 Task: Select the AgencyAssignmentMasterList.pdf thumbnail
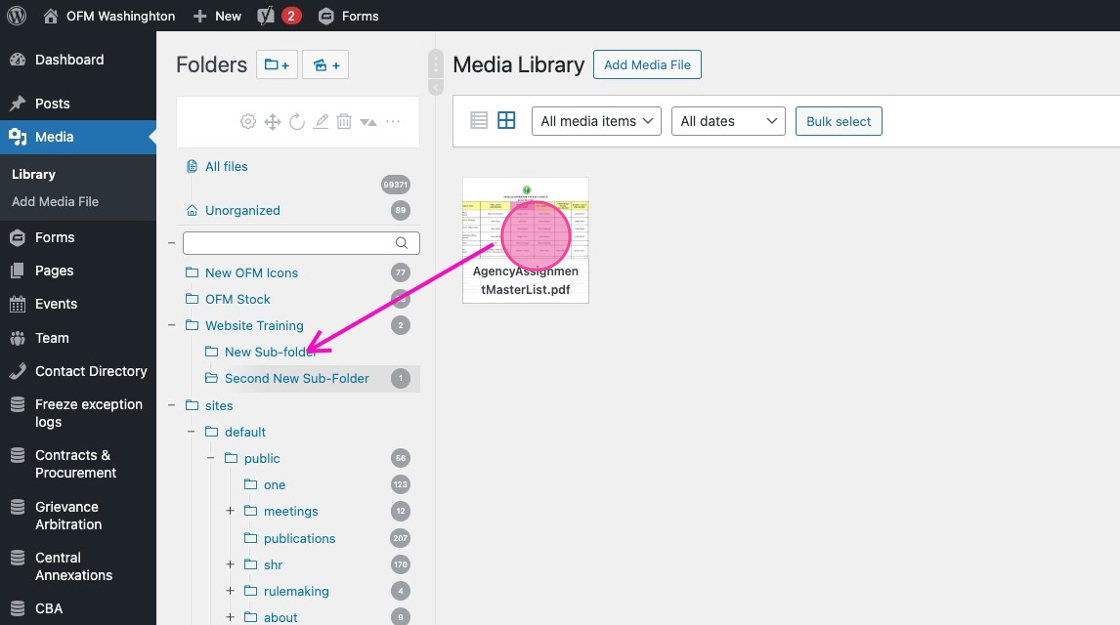(526, 240)
